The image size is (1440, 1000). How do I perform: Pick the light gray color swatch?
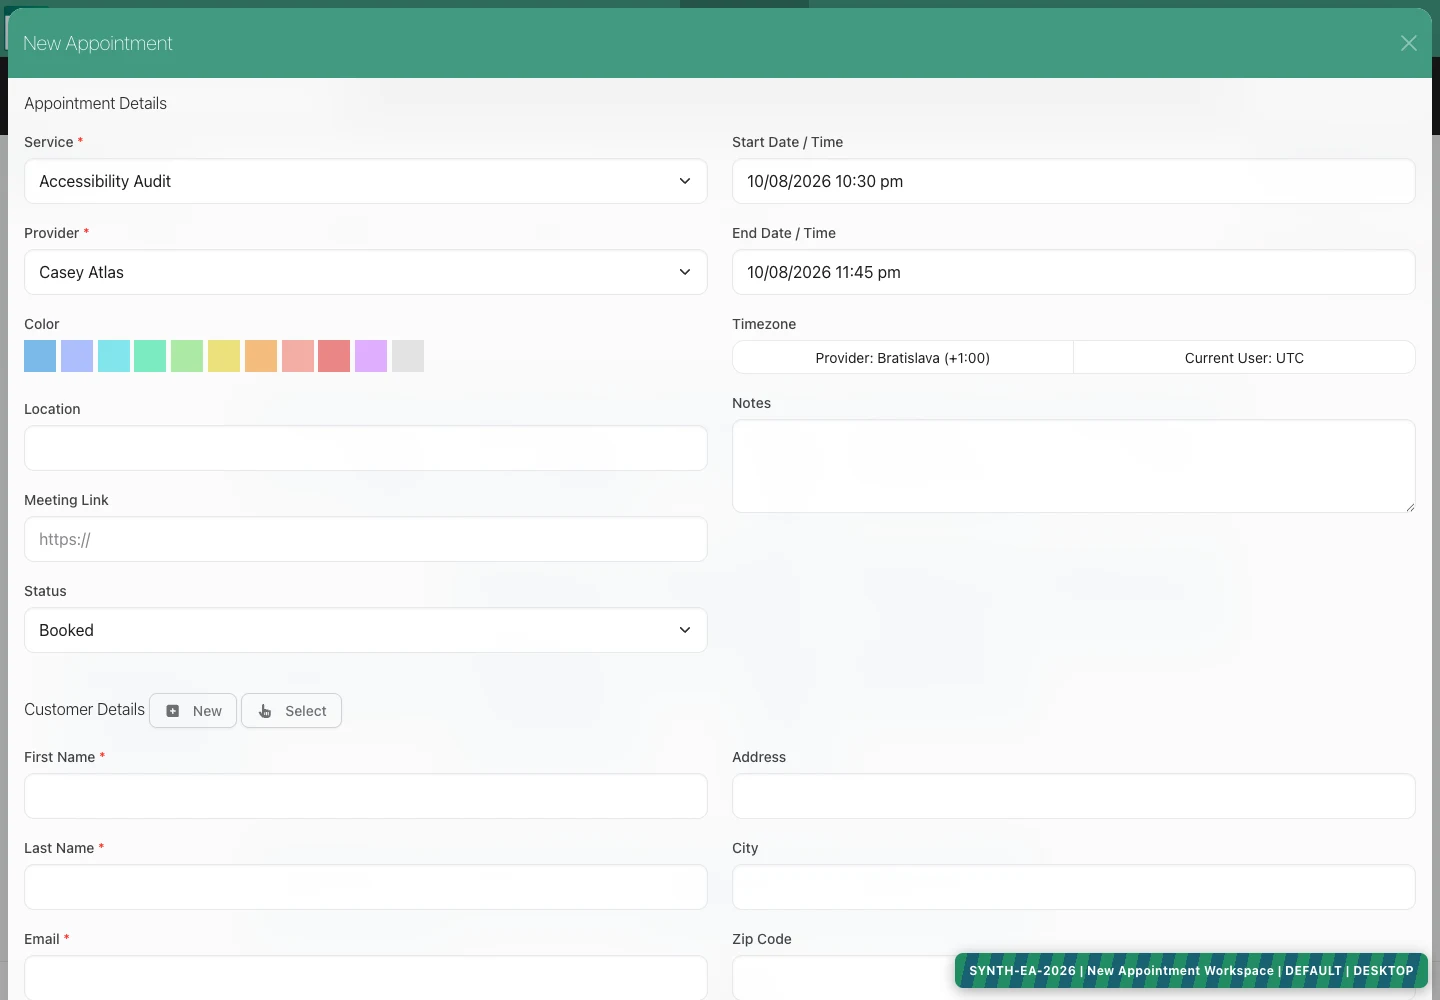point(408,356)
